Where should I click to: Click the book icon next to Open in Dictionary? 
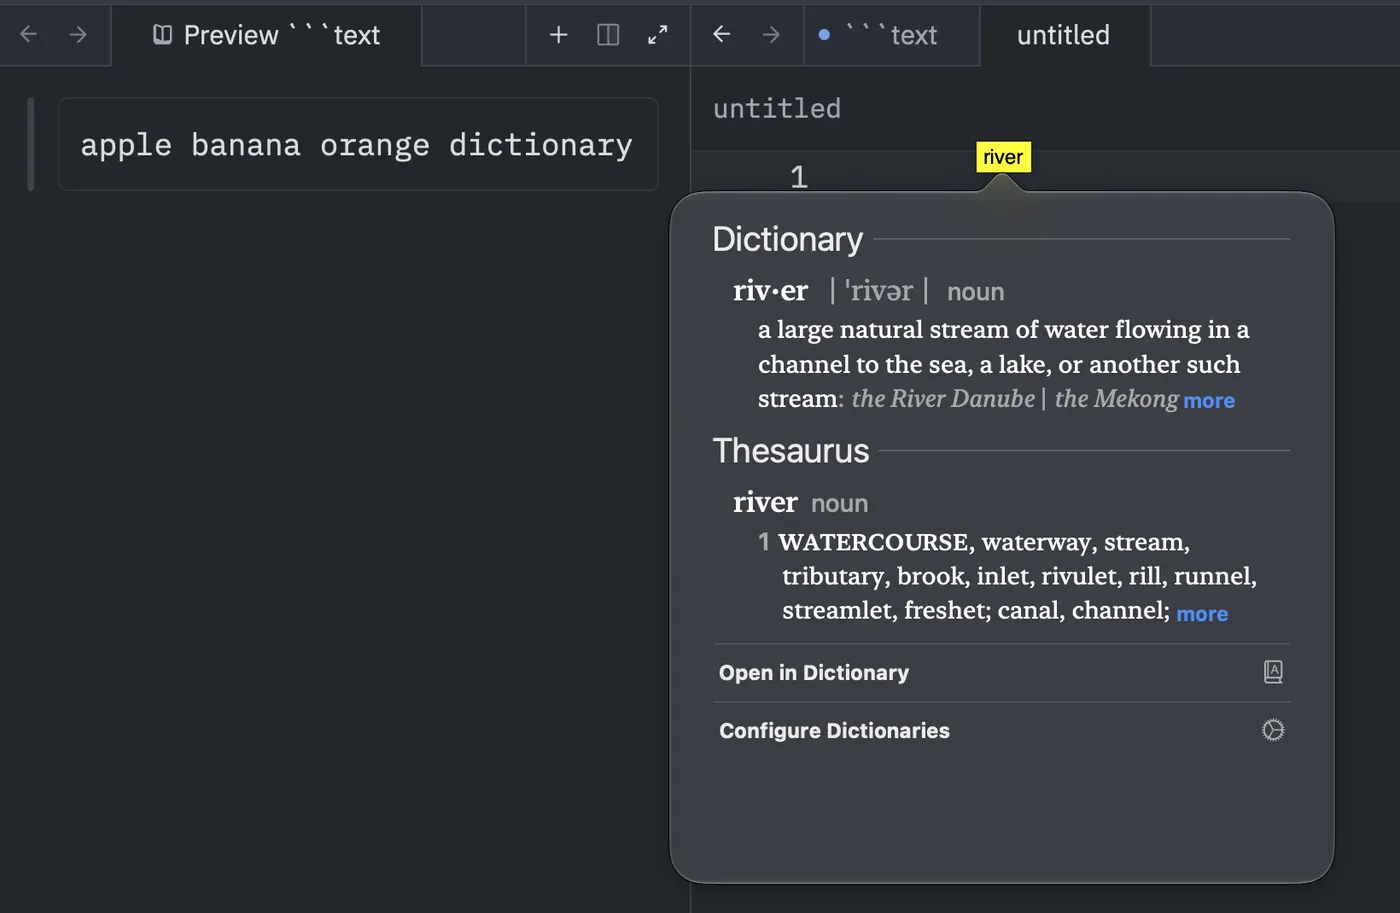1273,672
